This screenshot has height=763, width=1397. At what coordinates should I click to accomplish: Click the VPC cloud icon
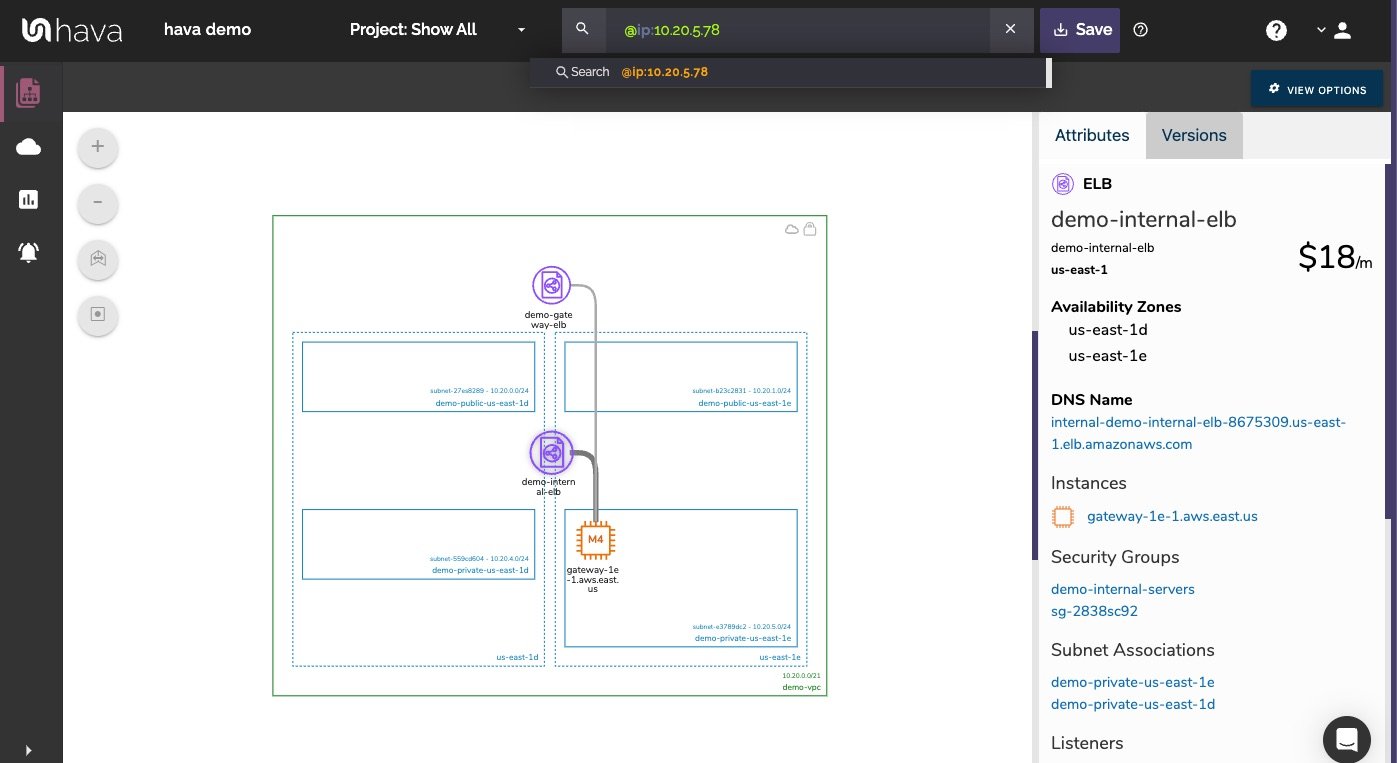pyautogui.click(x=792, y=230)
